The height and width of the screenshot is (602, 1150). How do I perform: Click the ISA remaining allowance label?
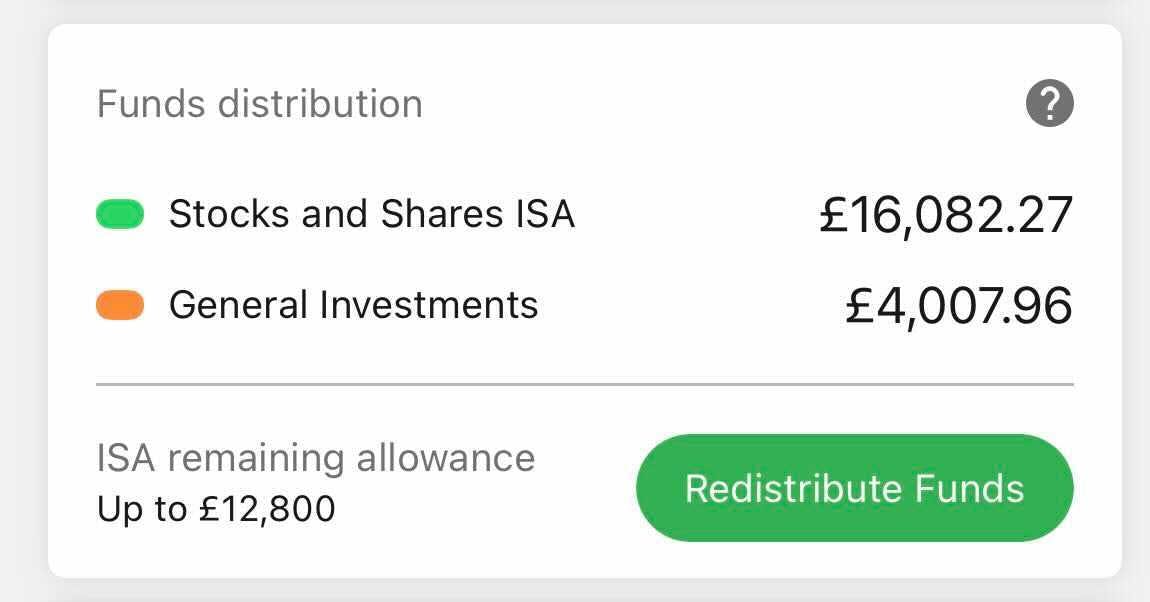[316, 458]
